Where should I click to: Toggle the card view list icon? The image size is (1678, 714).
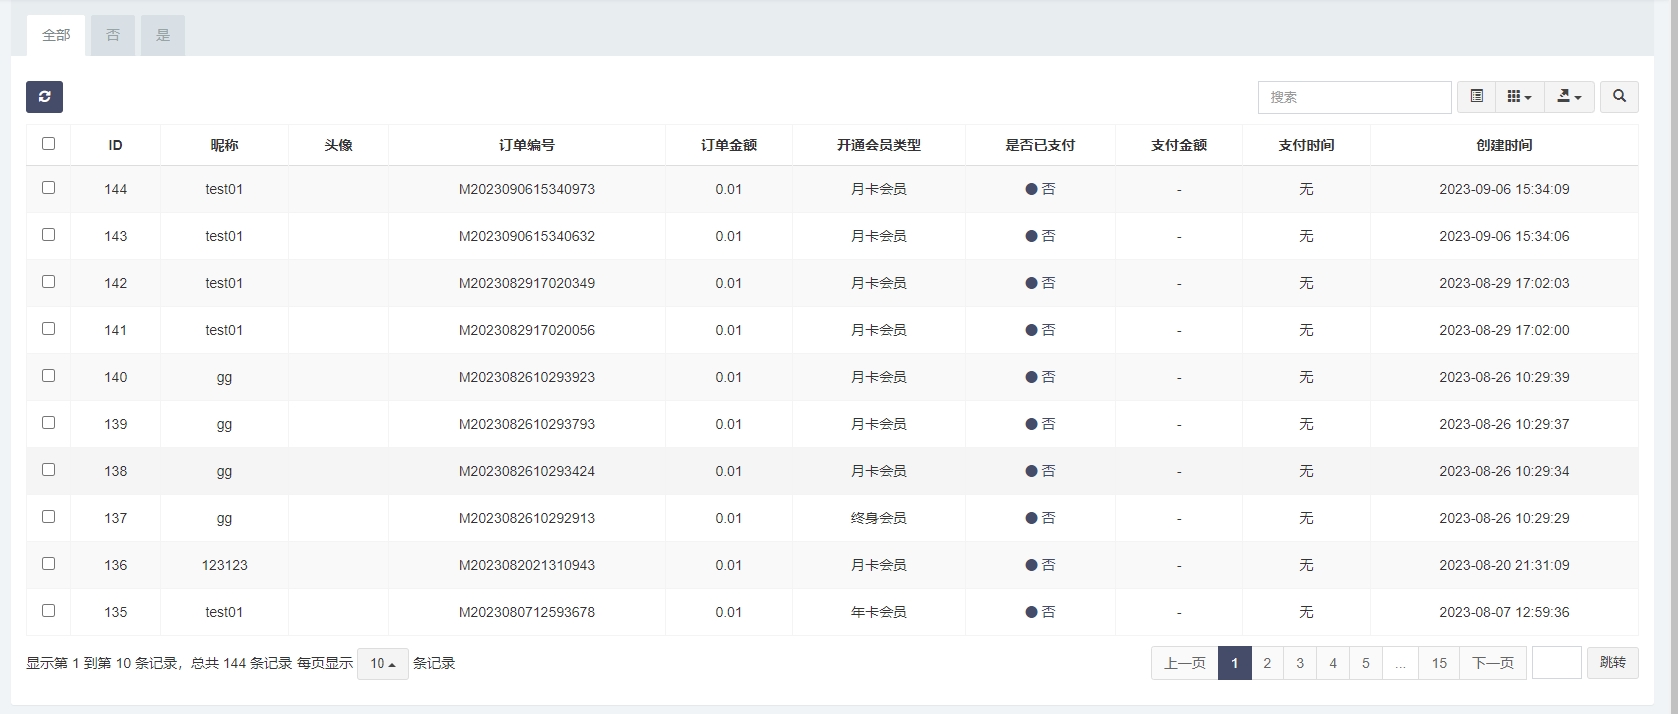1476,97
